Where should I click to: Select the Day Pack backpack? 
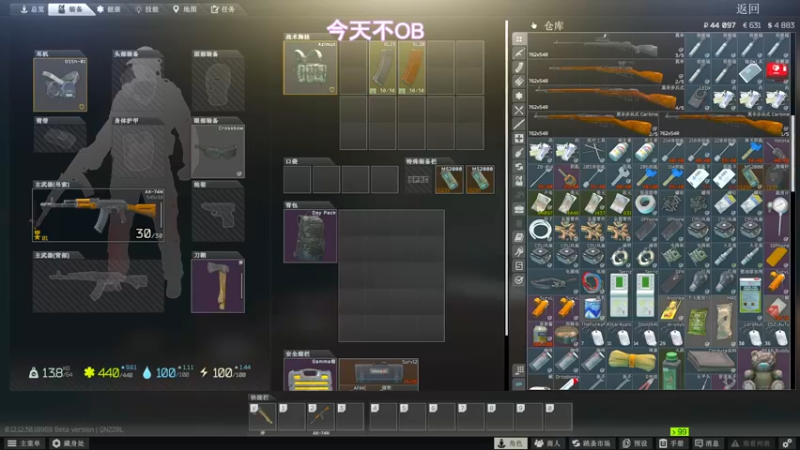point(310,236)
